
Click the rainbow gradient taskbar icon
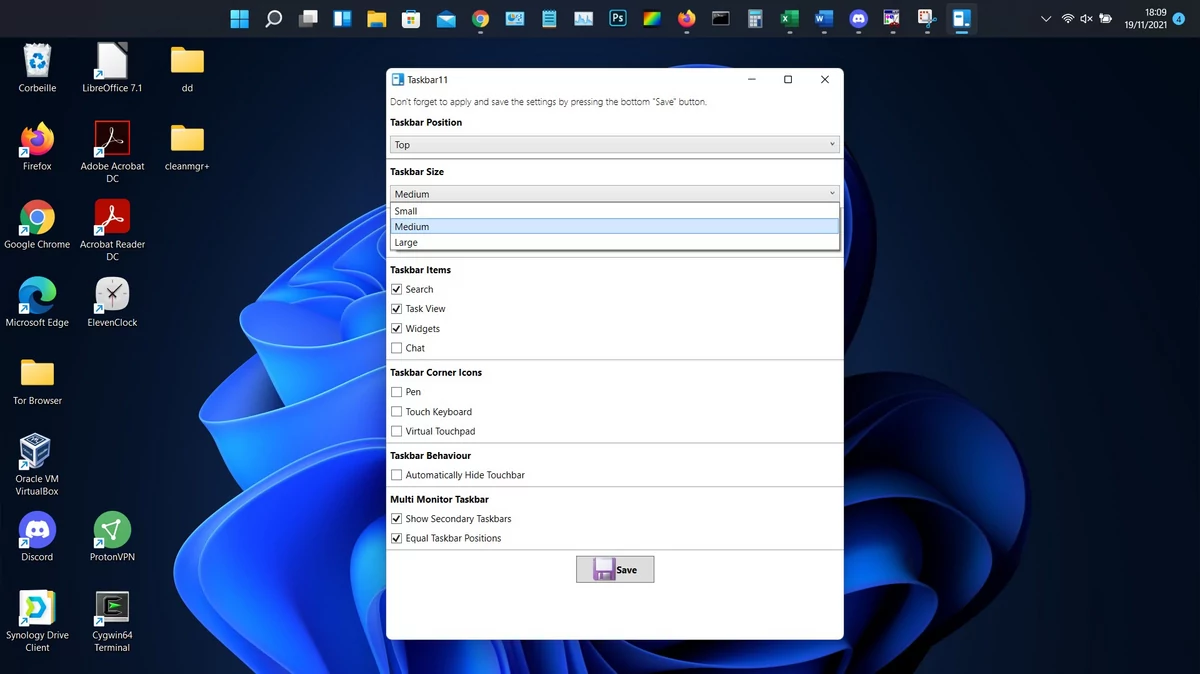pos(652,18)
